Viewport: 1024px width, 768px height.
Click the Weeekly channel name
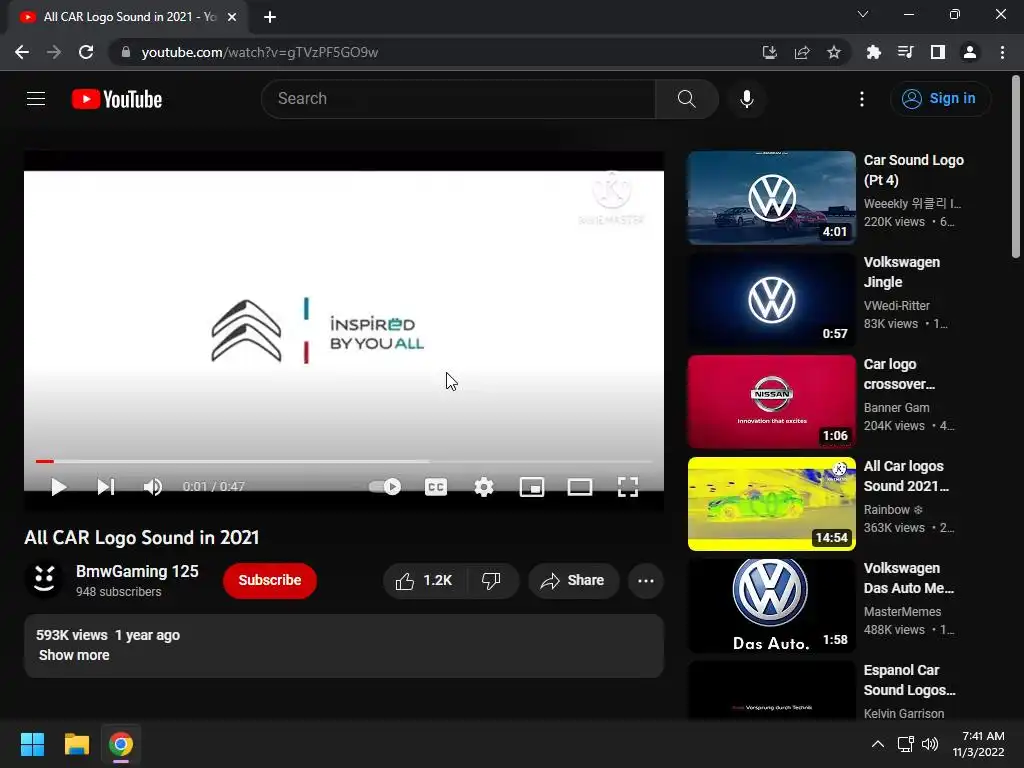tap(912, 203)
